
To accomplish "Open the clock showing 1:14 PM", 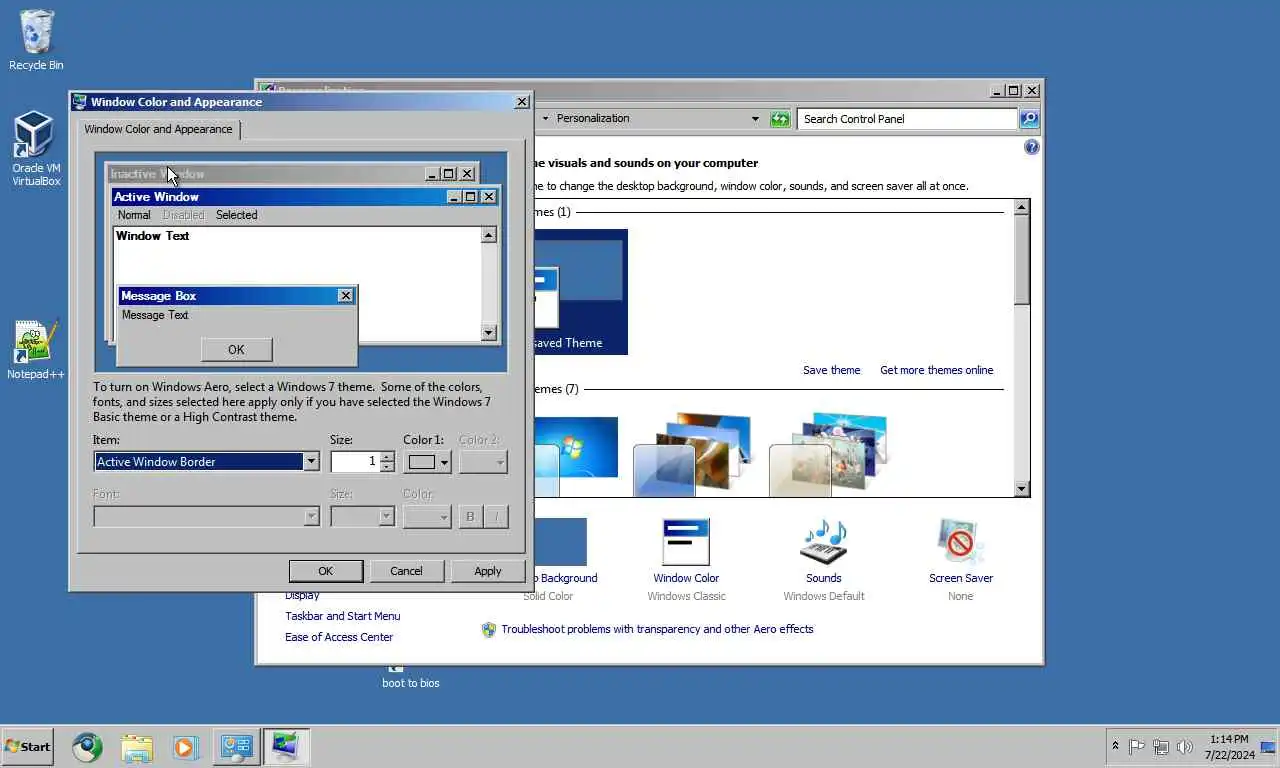I will tap(1229, 747).
